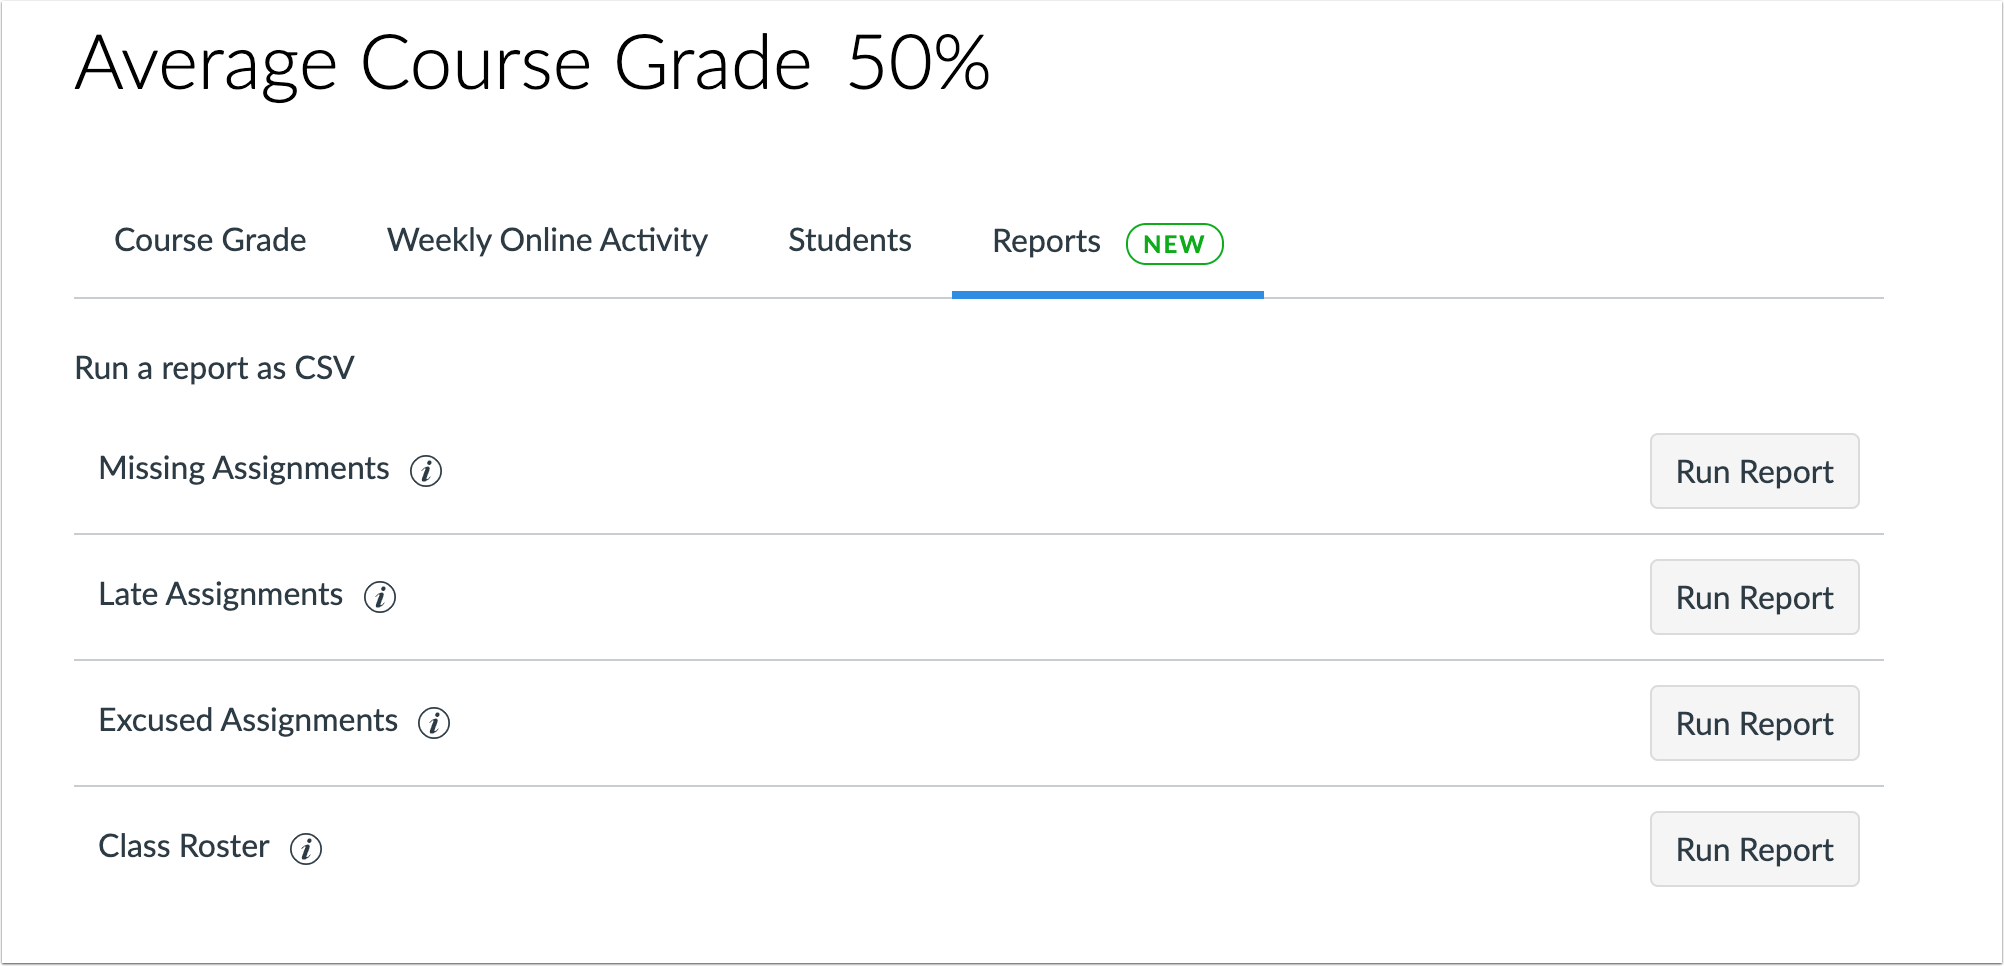Open the Late Assignments info tooltip
This screenshot has width=2004, height=966.
(381, 597)
